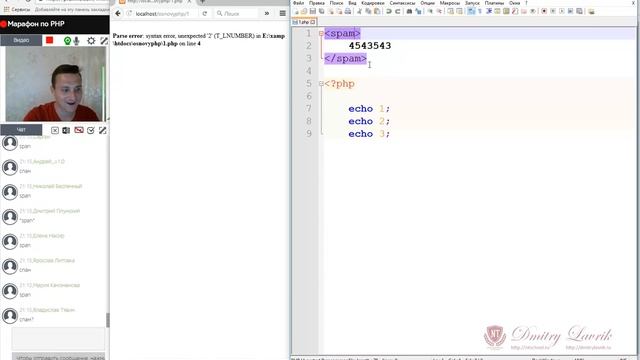The image size is (640, 360).
Task: Click the Redo toolbar icon
Action: click(x=397, y=11)
